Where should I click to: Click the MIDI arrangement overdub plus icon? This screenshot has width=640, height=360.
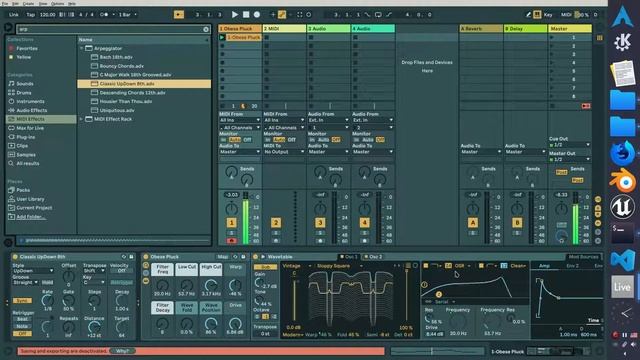click(273, 15)
